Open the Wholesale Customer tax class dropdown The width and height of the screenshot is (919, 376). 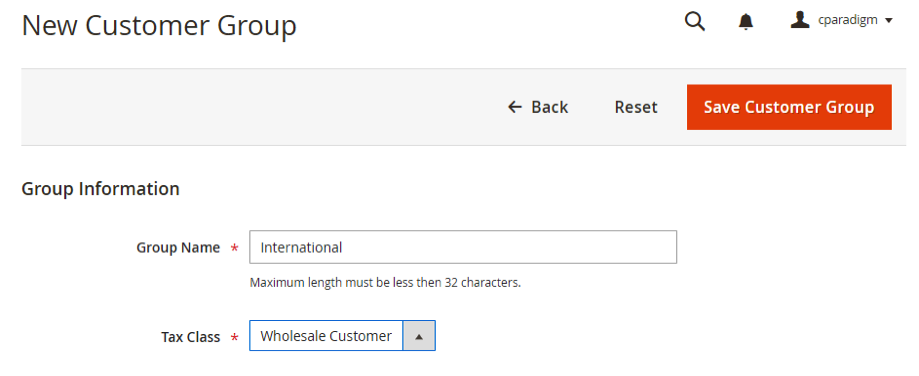tap(342, 336)
